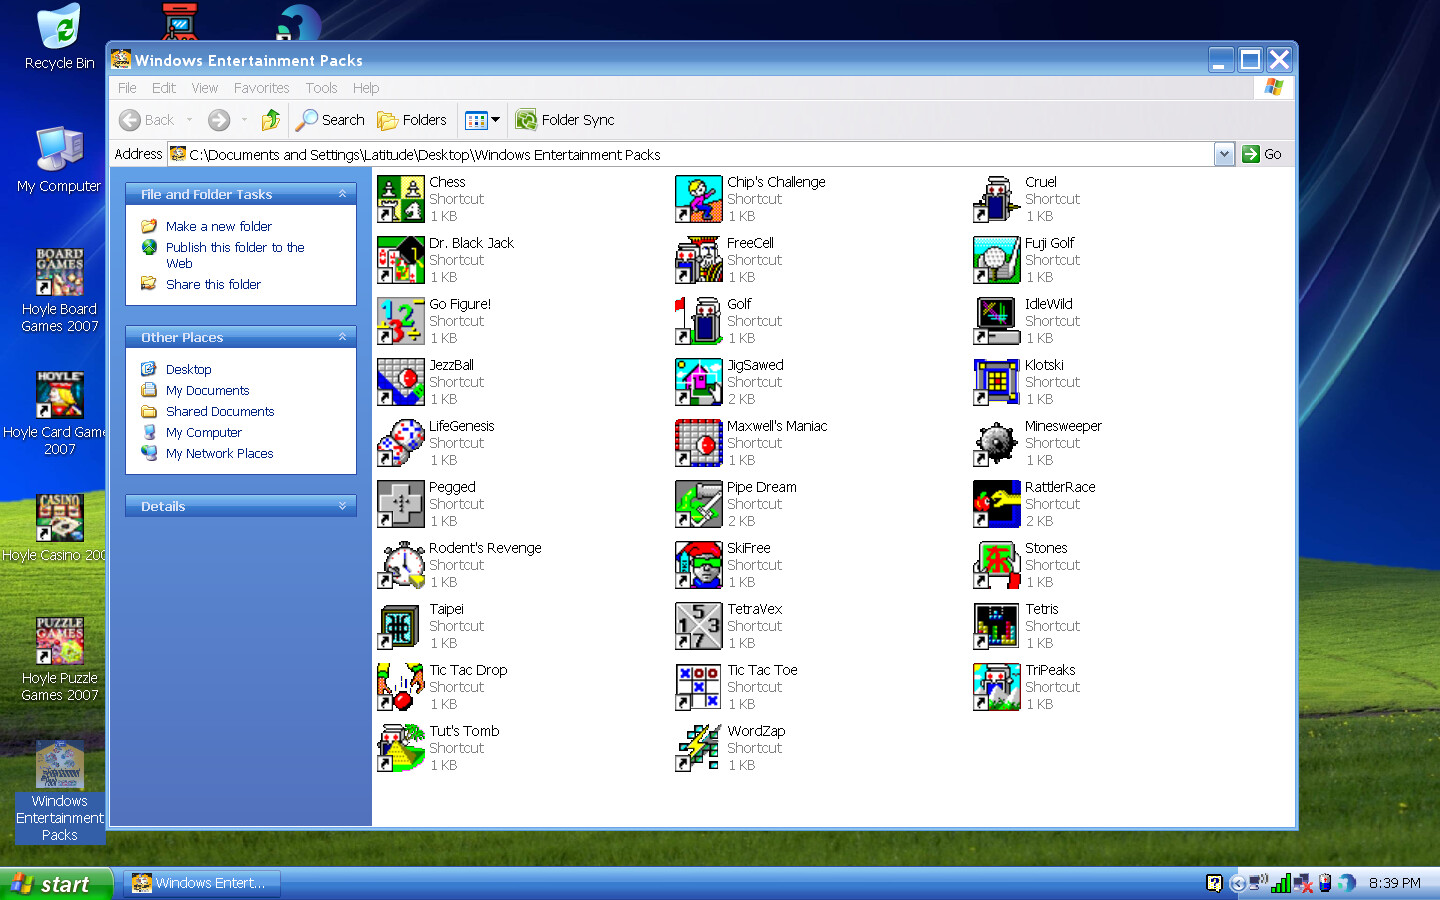The width and height of the screenshot is (1440, 900).
Task: Open the File menu
Action: click(127, 88)
